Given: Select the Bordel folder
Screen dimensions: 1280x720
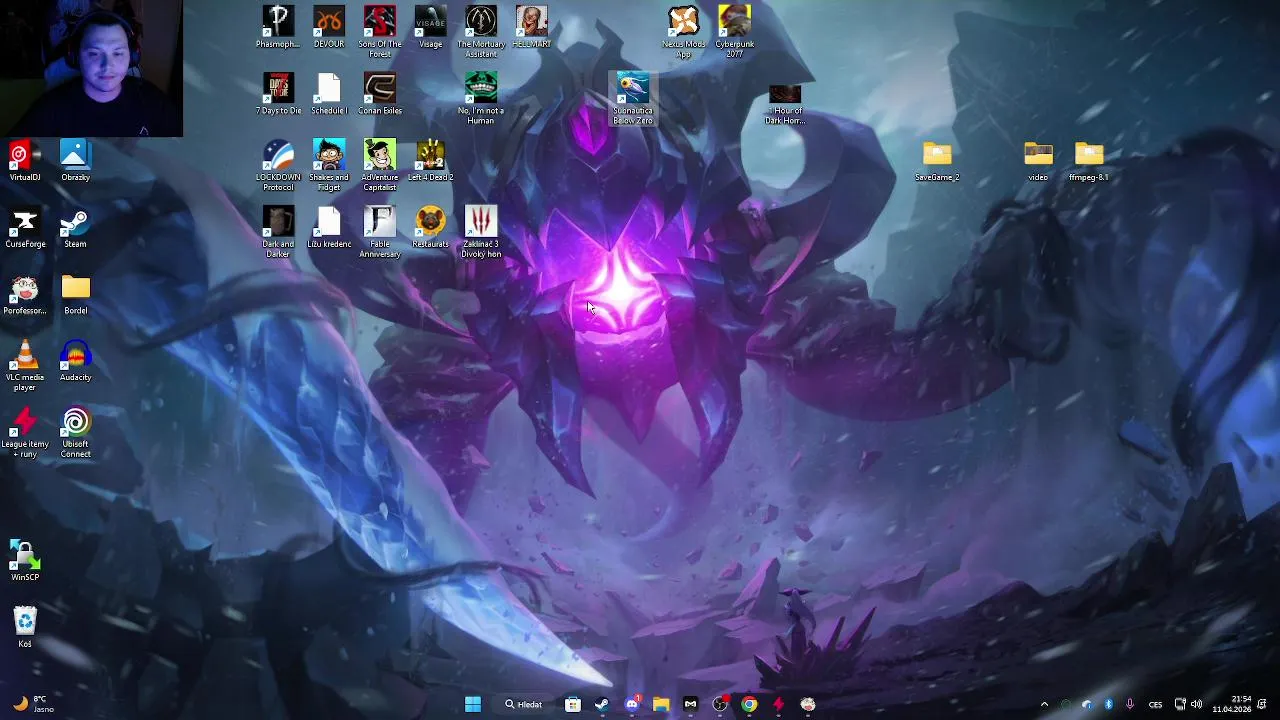Looking at the screenshot, I should 75,294.
